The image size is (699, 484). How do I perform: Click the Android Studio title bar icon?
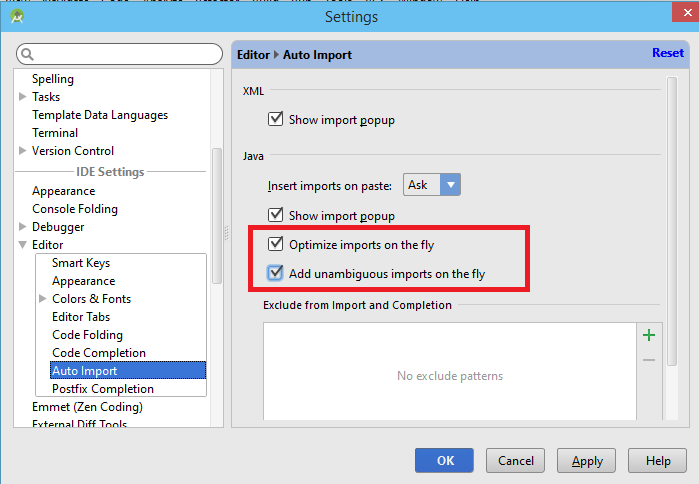click(17, 16)
